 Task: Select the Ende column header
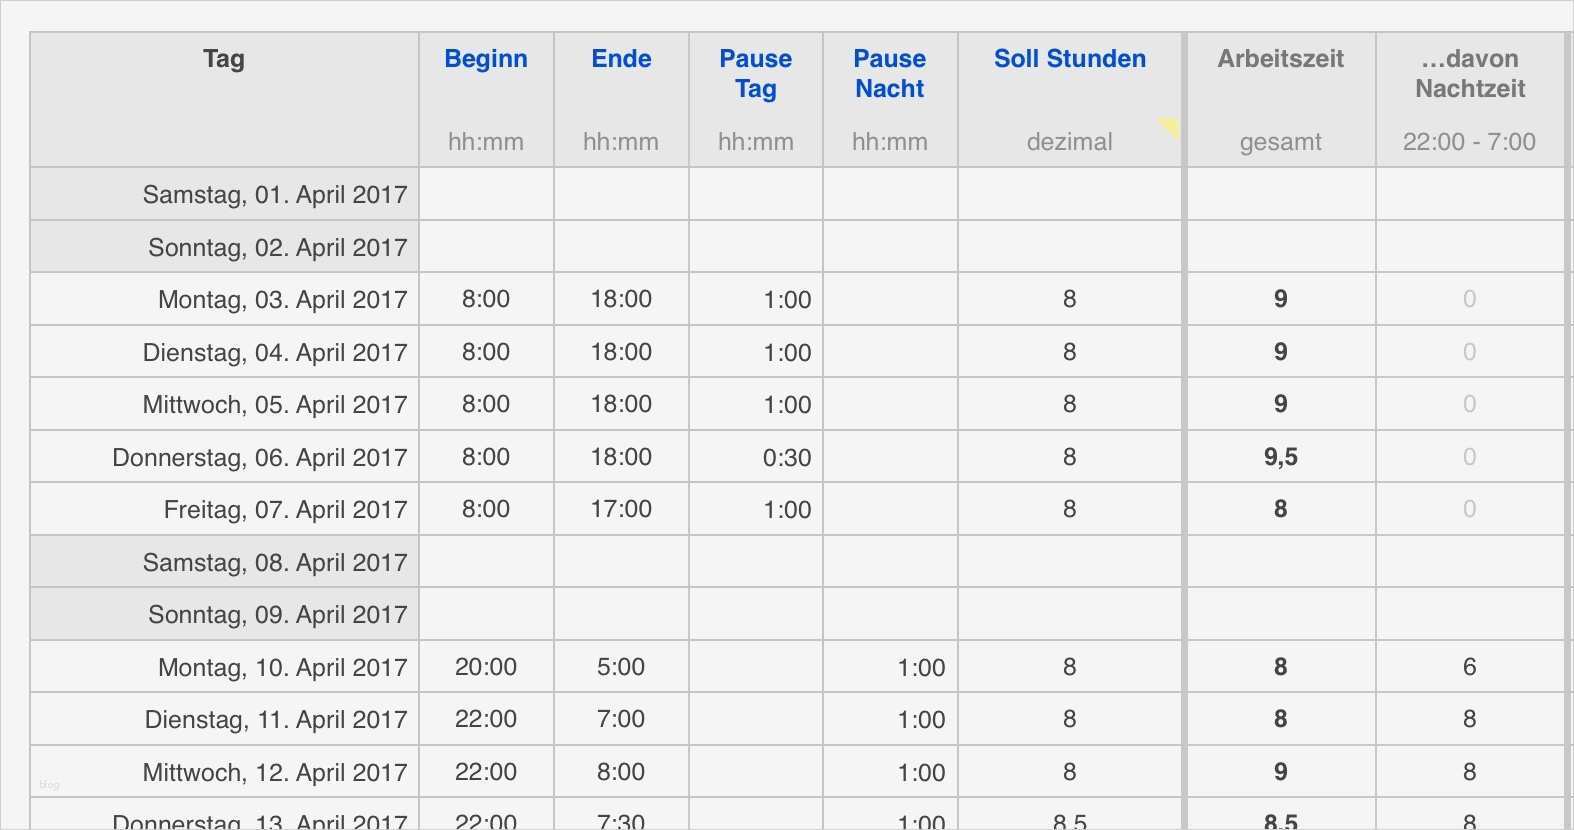point(621,59)
